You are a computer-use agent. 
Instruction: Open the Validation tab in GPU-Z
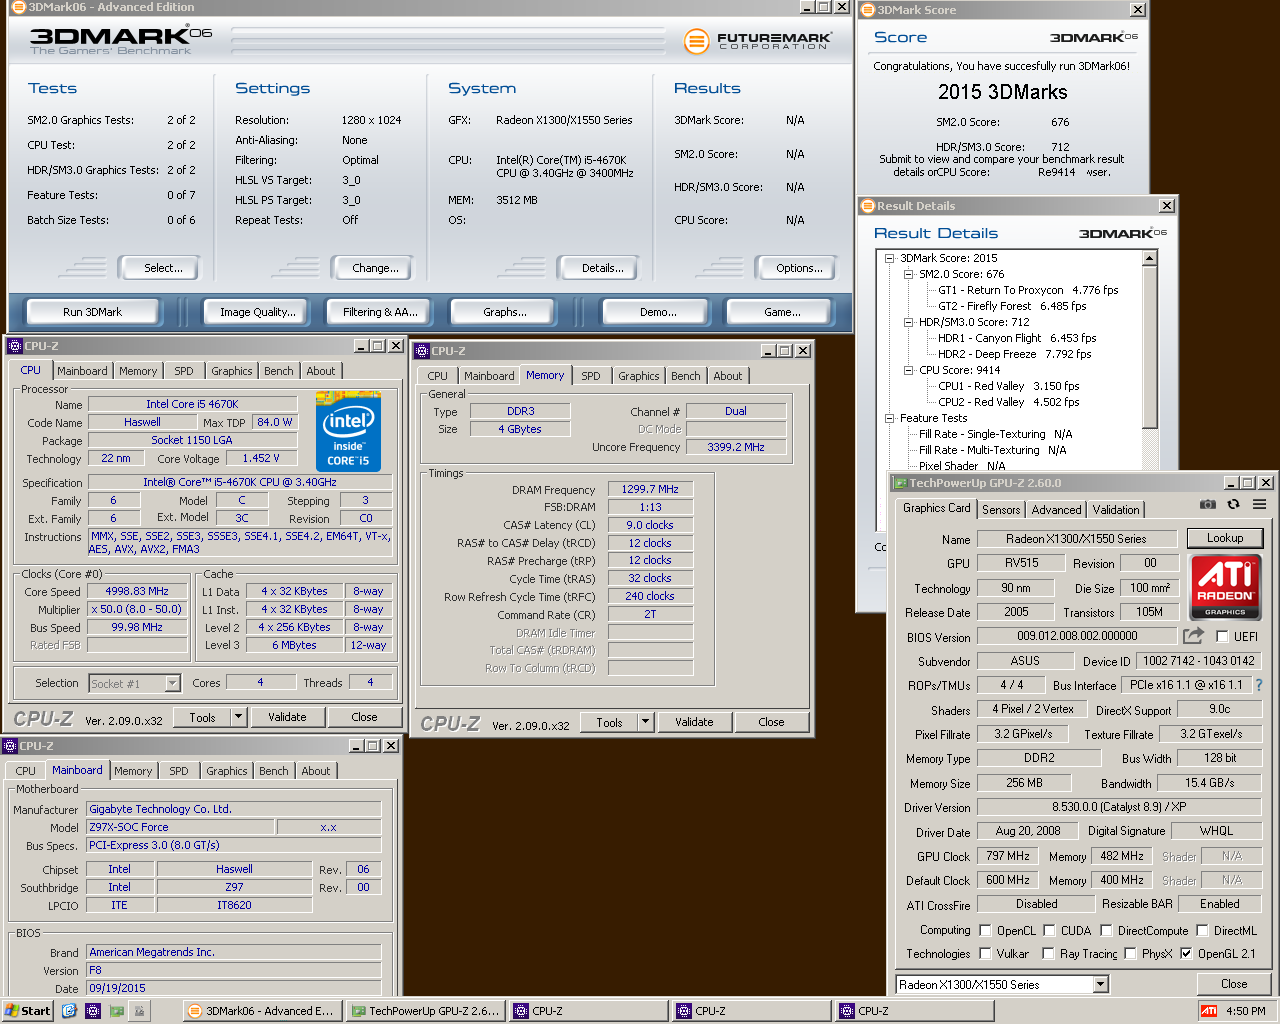1116,509
